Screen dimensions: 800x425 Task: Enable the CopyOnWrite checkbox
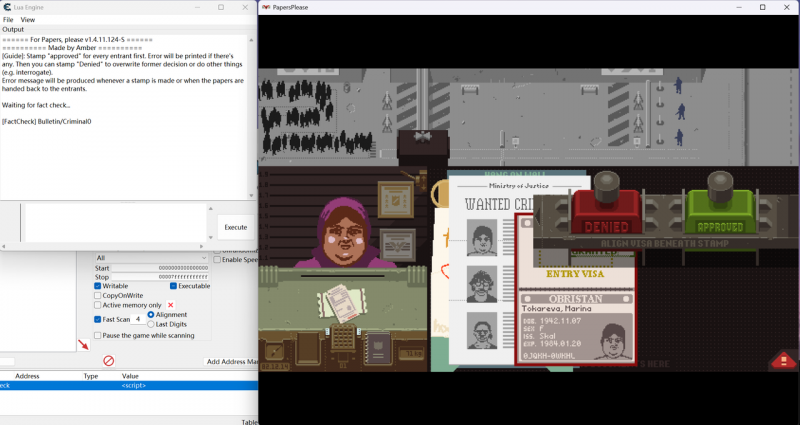97,295
